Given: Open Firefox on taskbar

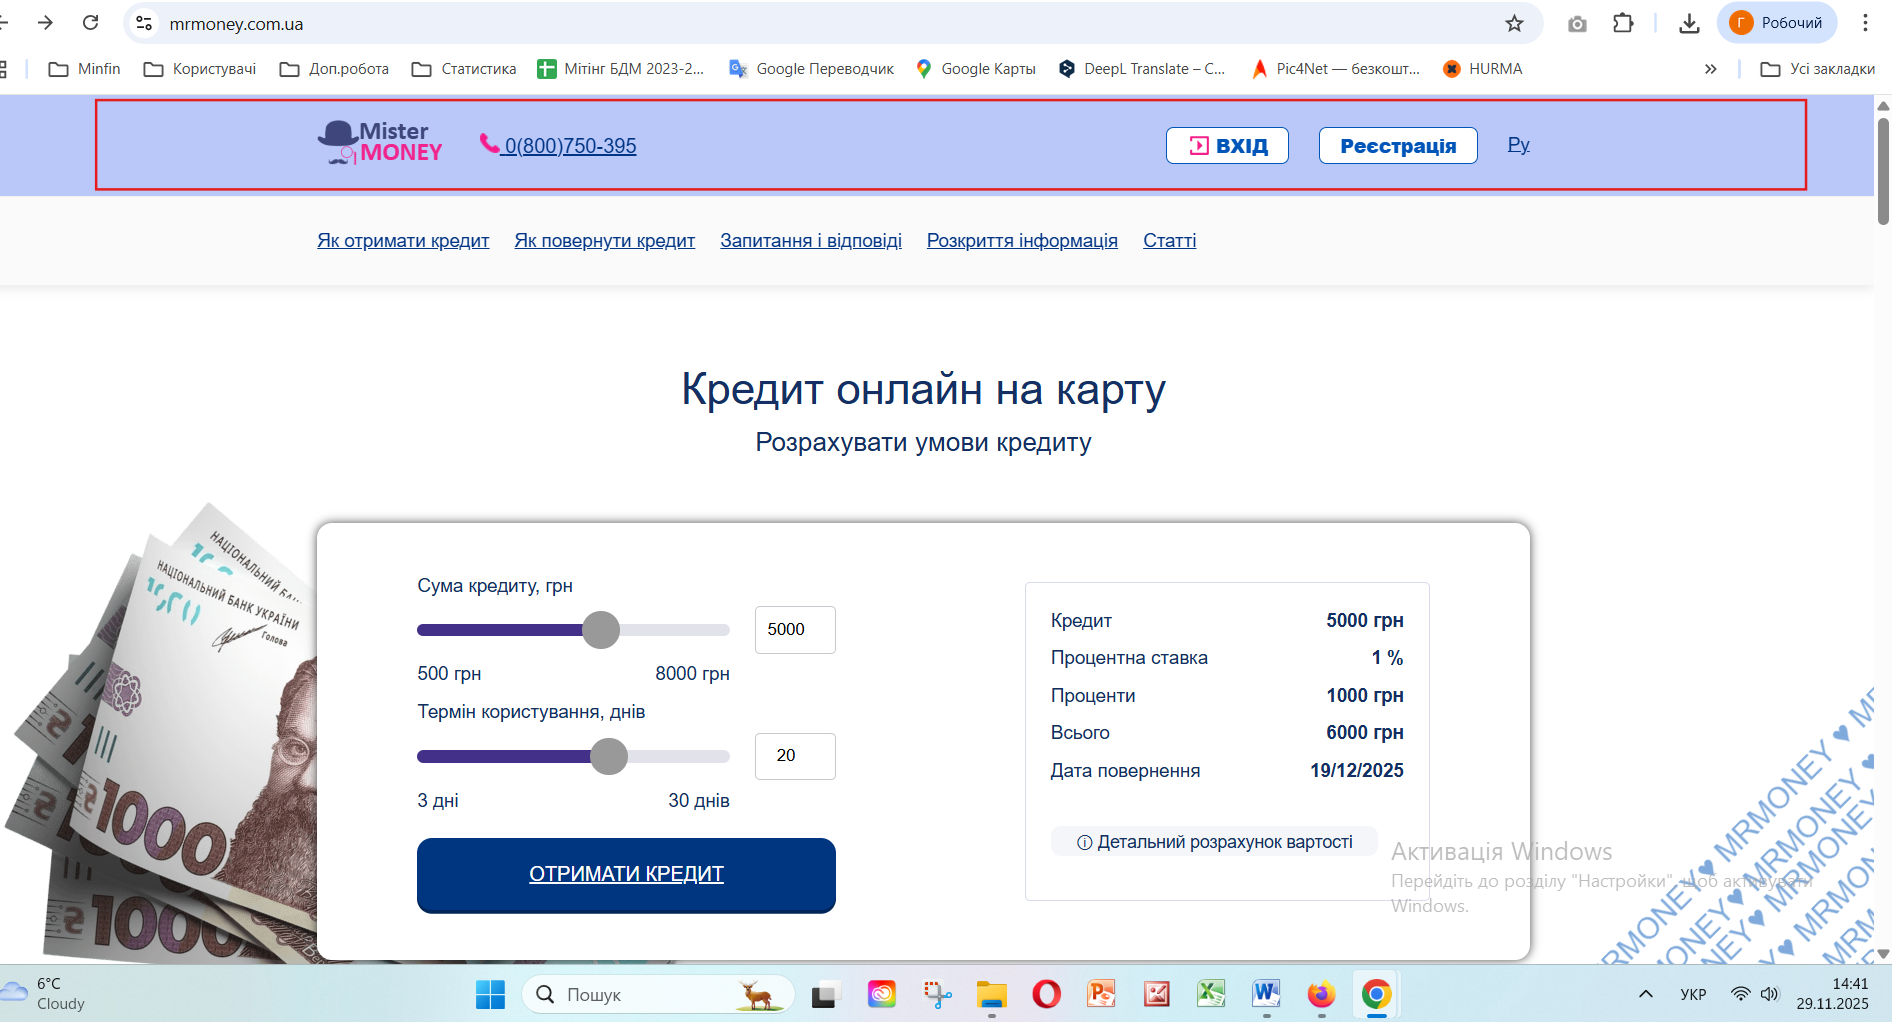Looking at the screenshot, I should [1322, 994].
